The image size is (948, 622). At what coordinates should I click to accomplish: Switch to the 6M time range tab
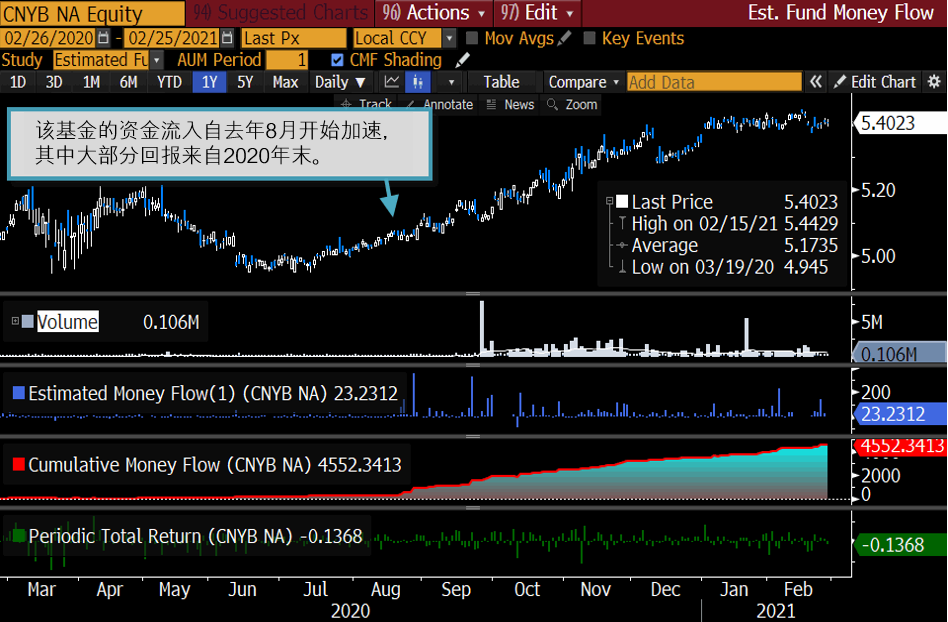(x=128, y=82)
